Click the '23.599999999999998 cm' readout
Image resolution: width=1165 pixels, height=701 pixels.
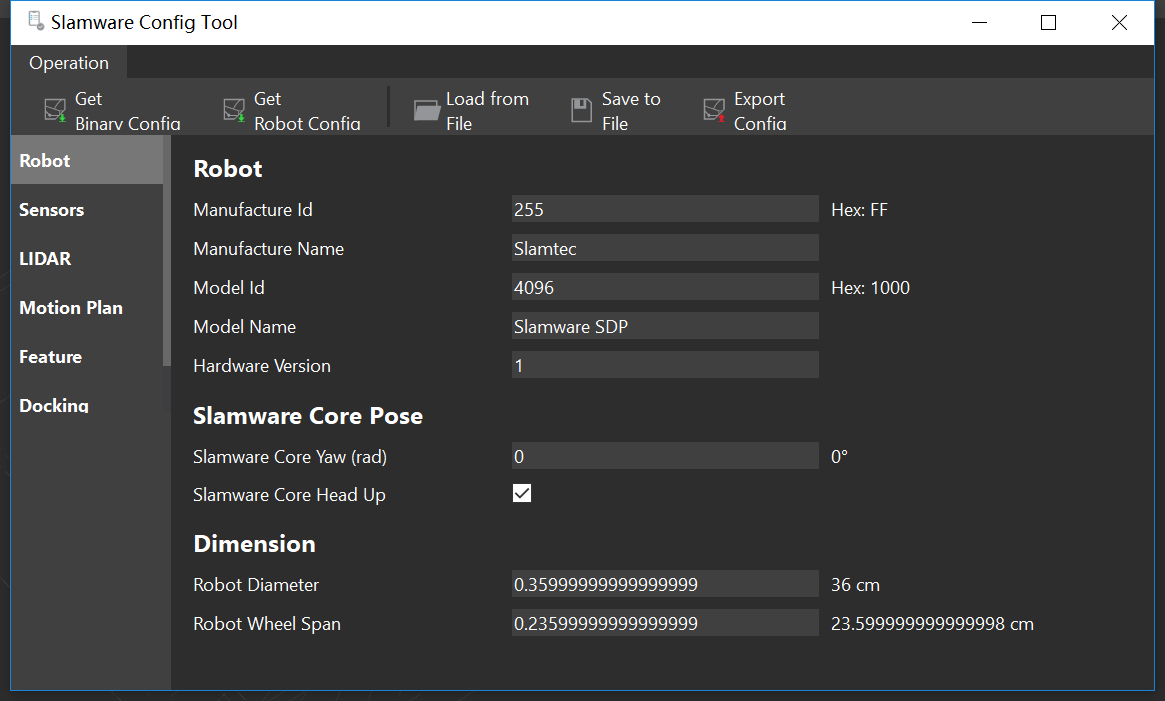(x=932, y=624)
